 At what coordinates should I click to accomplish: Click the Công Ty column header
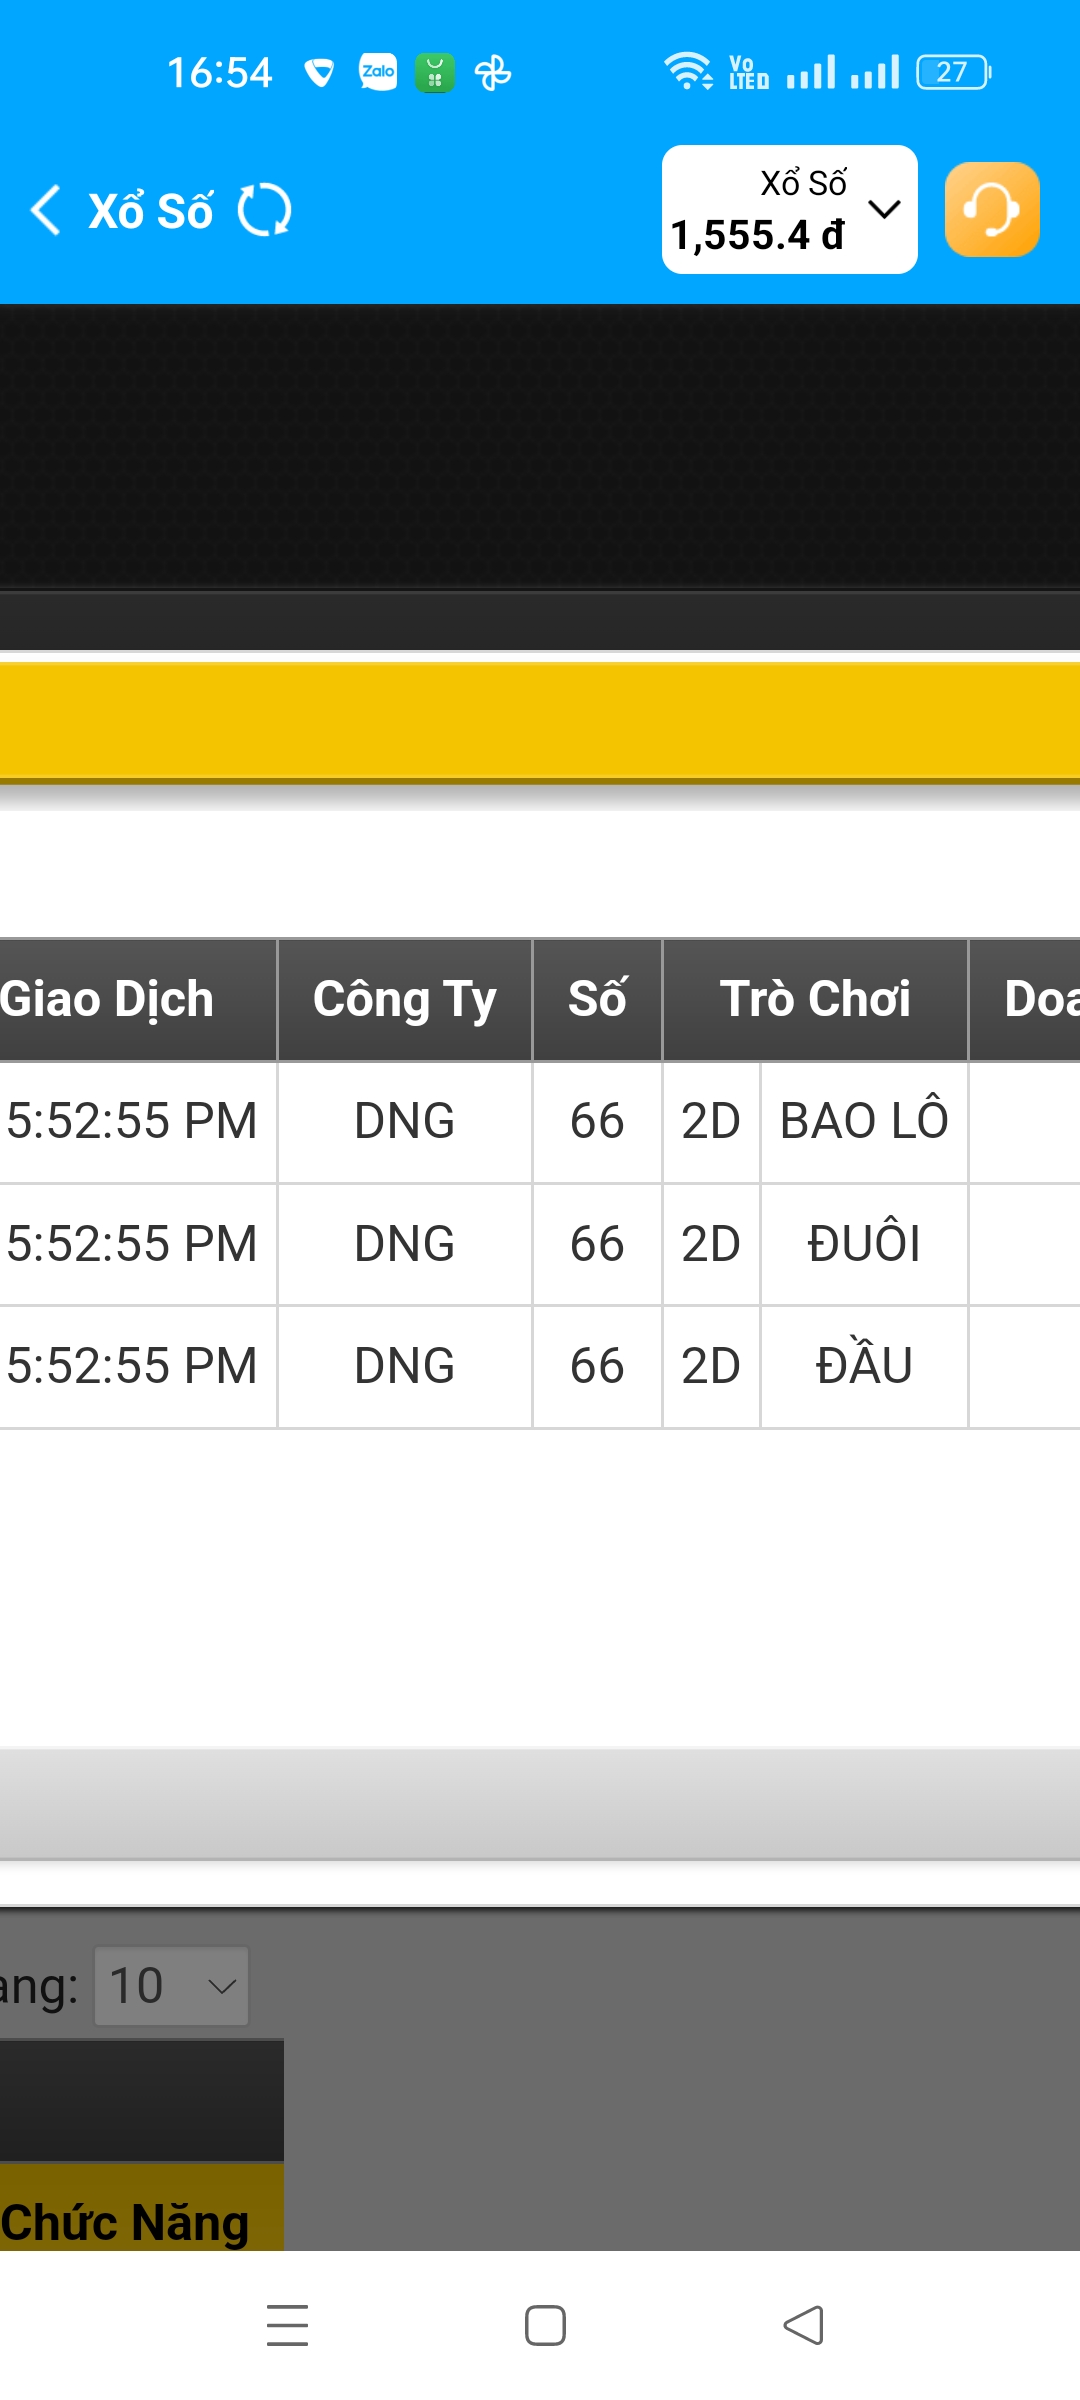click(x=404, y=999)
